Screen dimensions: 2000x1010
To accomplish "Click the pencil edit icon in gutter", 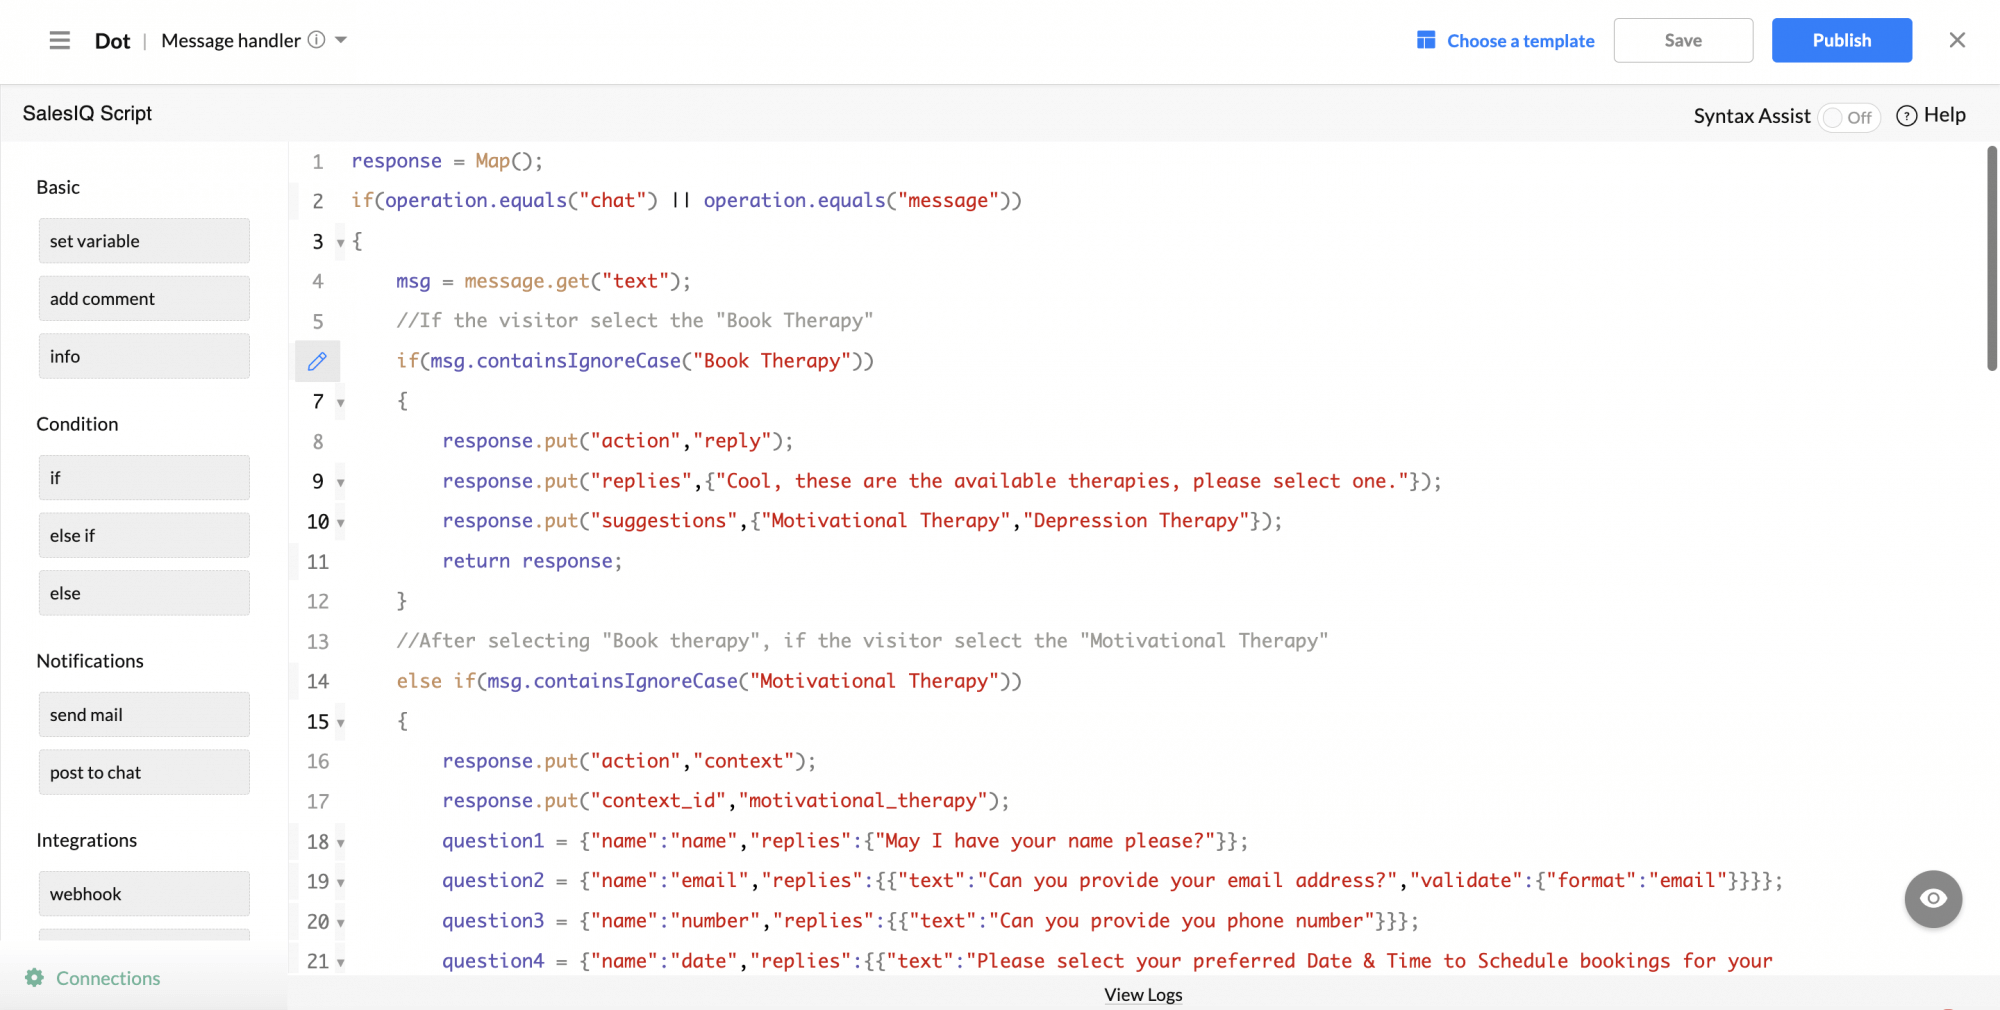I will [317, 361].
